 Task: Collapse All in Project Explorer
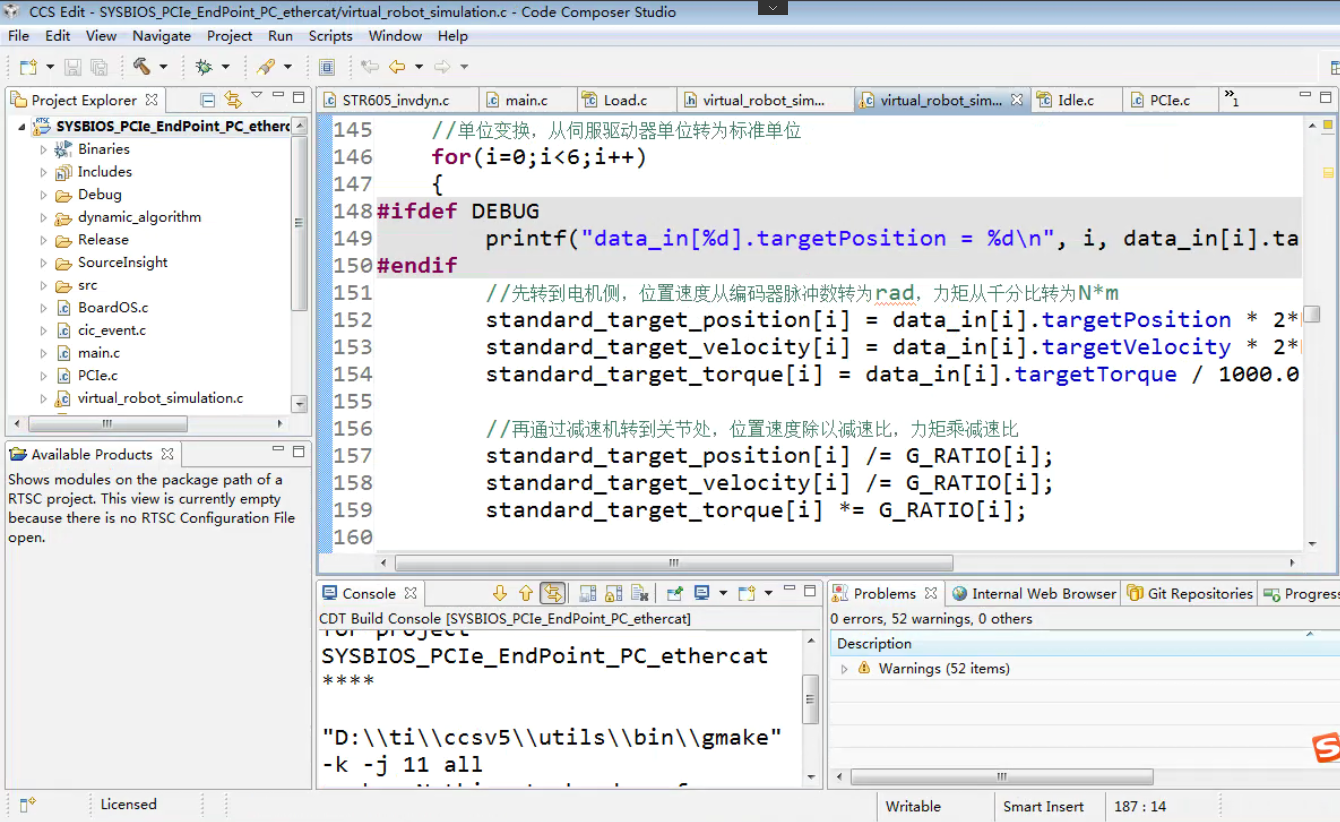pyautogui.click(x=207, y=99)
